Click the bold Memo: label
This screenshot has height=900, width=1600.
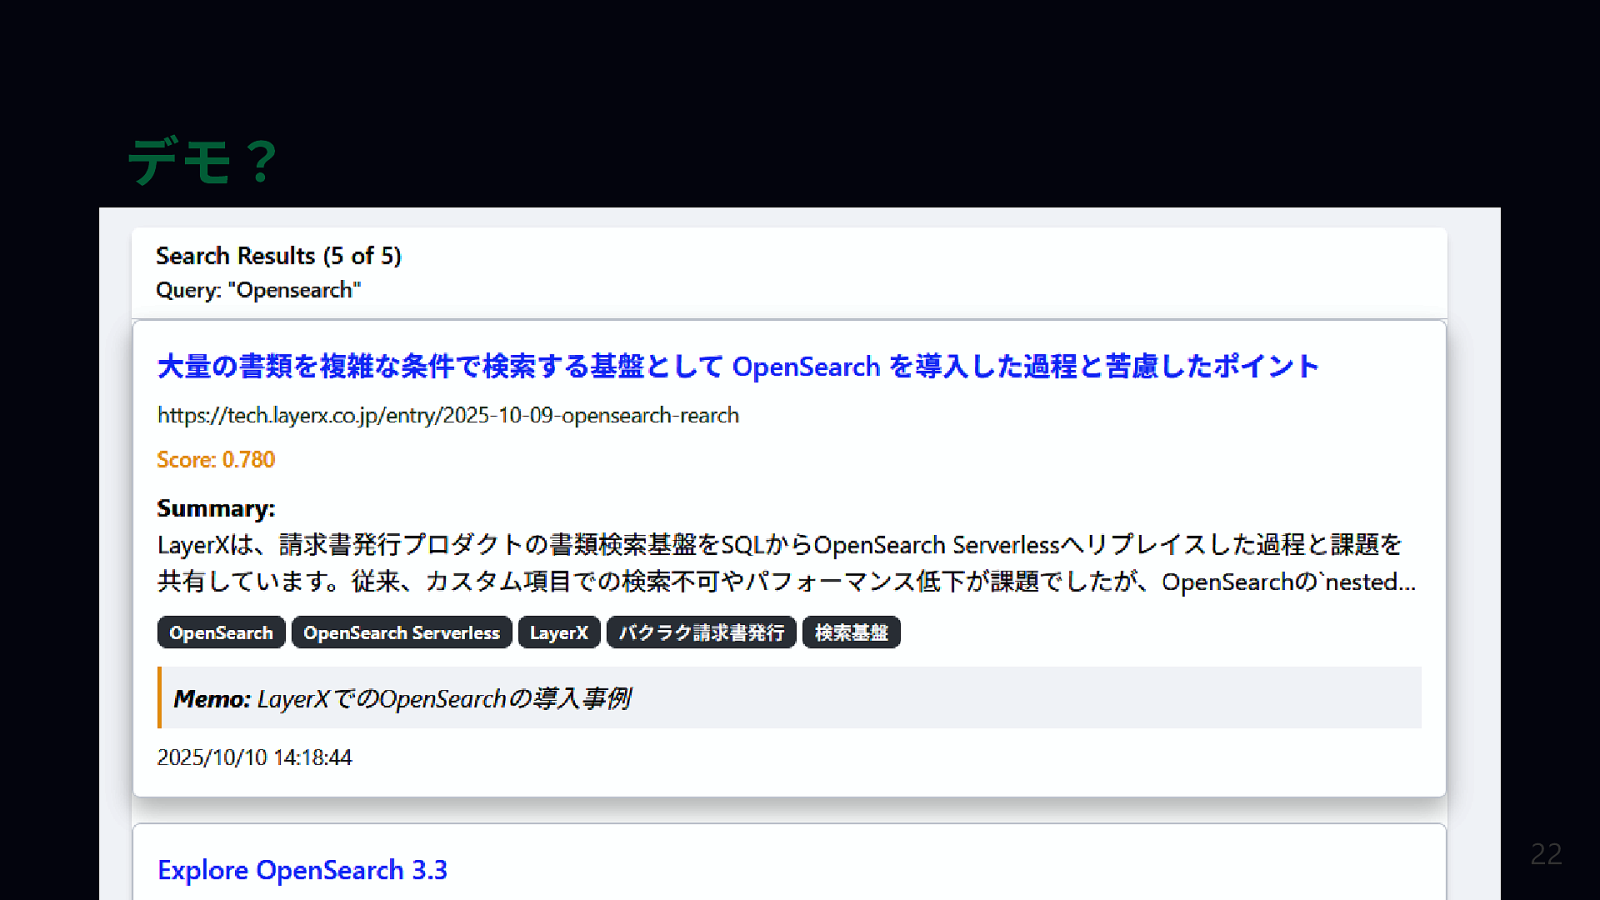[x=212, y=699]
